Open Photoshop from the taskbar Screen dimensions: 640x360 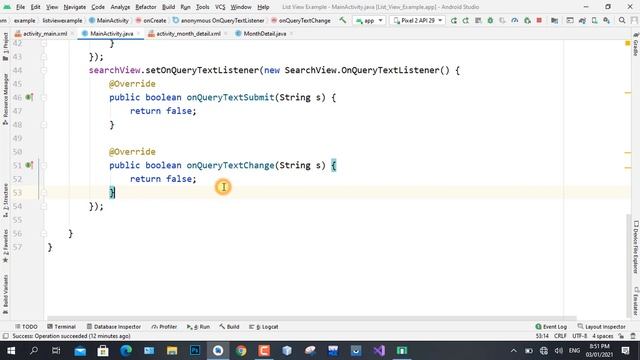click(x=195, y=351)
